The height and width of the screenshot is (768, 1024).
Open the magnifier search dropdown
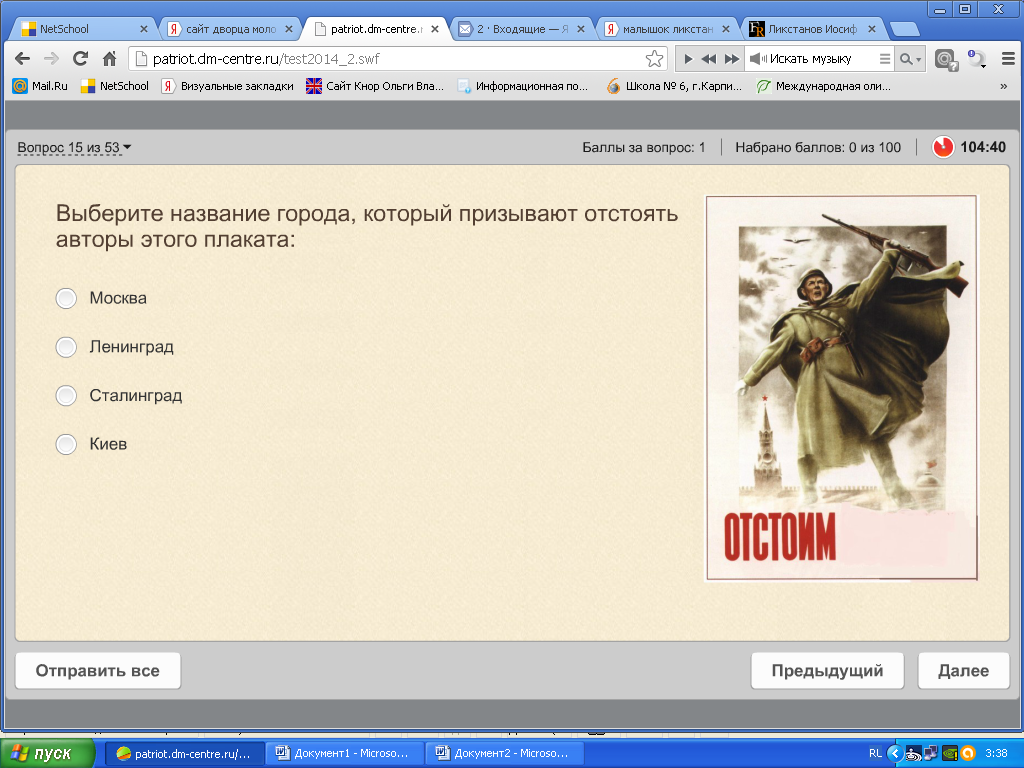(910, 59)
